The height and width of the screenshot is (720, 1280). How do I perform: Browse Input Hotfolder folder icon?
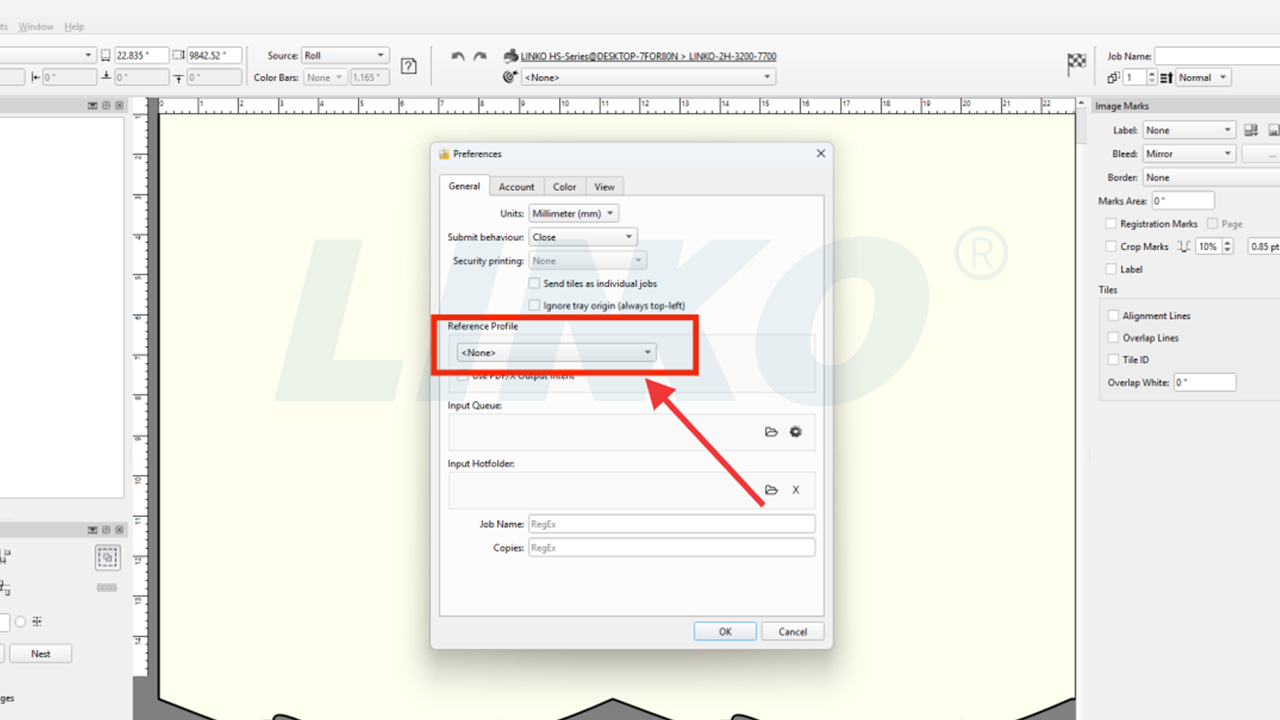point(771,490)
